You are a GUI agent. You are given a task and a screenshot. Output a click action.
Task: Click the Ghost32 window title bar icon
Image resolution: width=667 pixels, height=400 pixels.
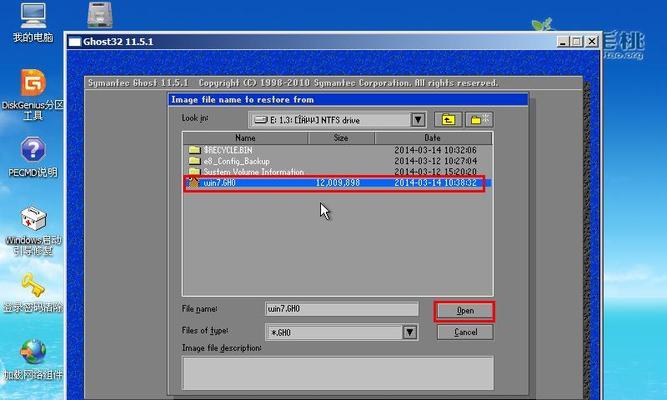[x=74, y=42]
